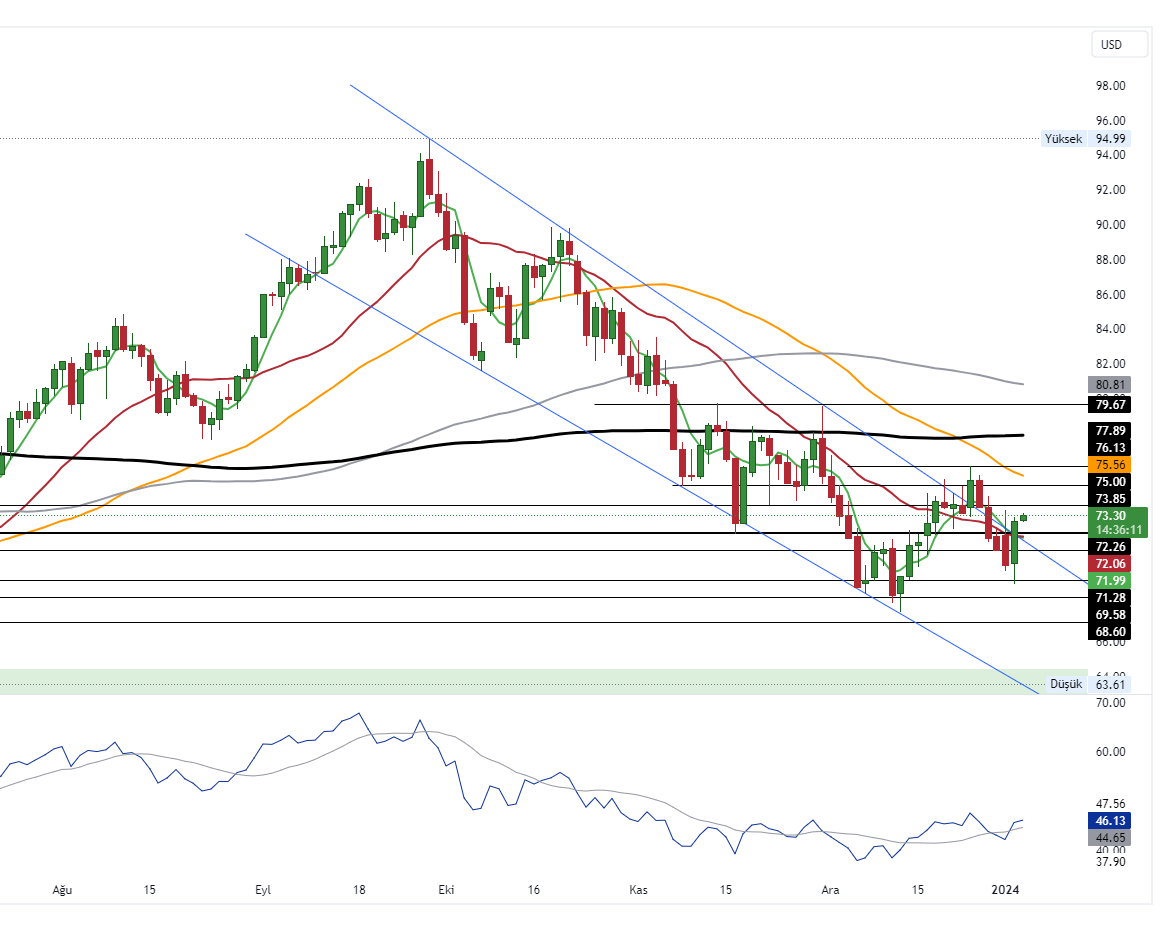Select the red 72.06 moving average label

(x=1111, y=564)
